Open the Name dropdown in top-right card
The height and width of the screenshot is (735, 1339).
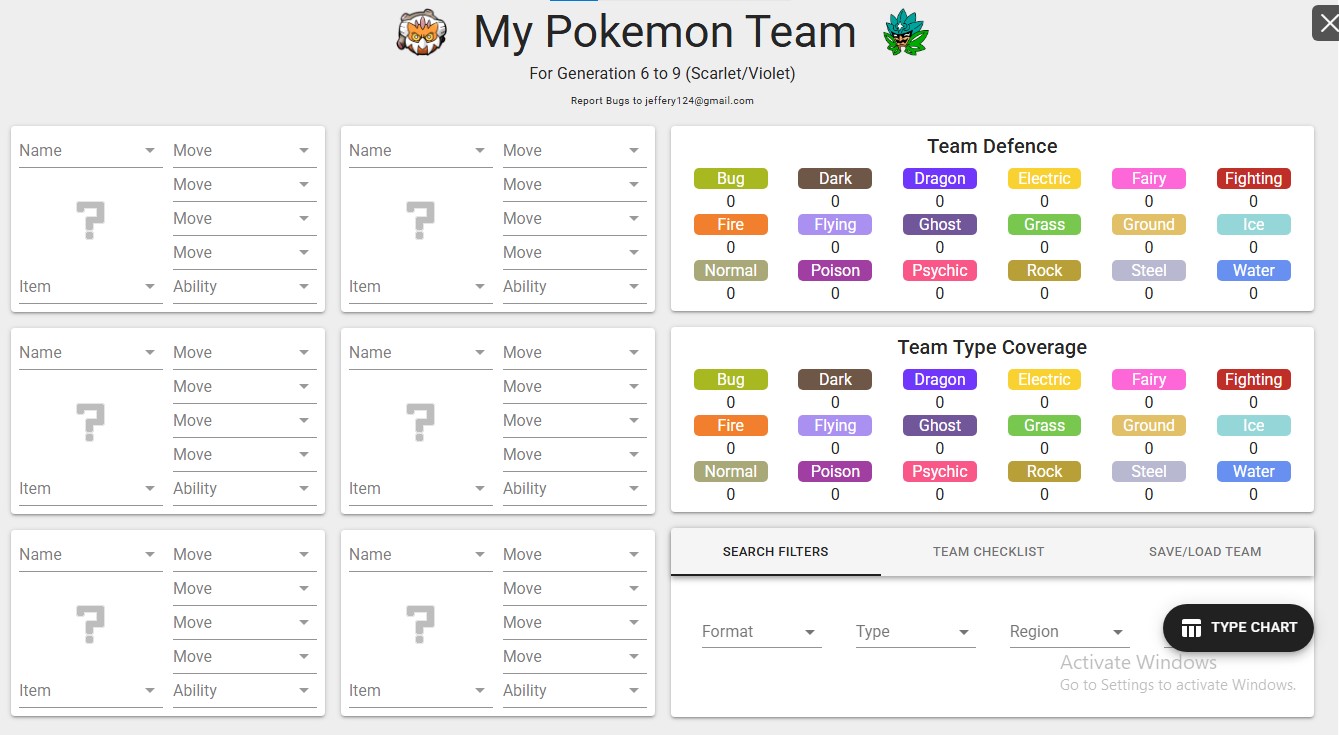[x=420, y=151]
